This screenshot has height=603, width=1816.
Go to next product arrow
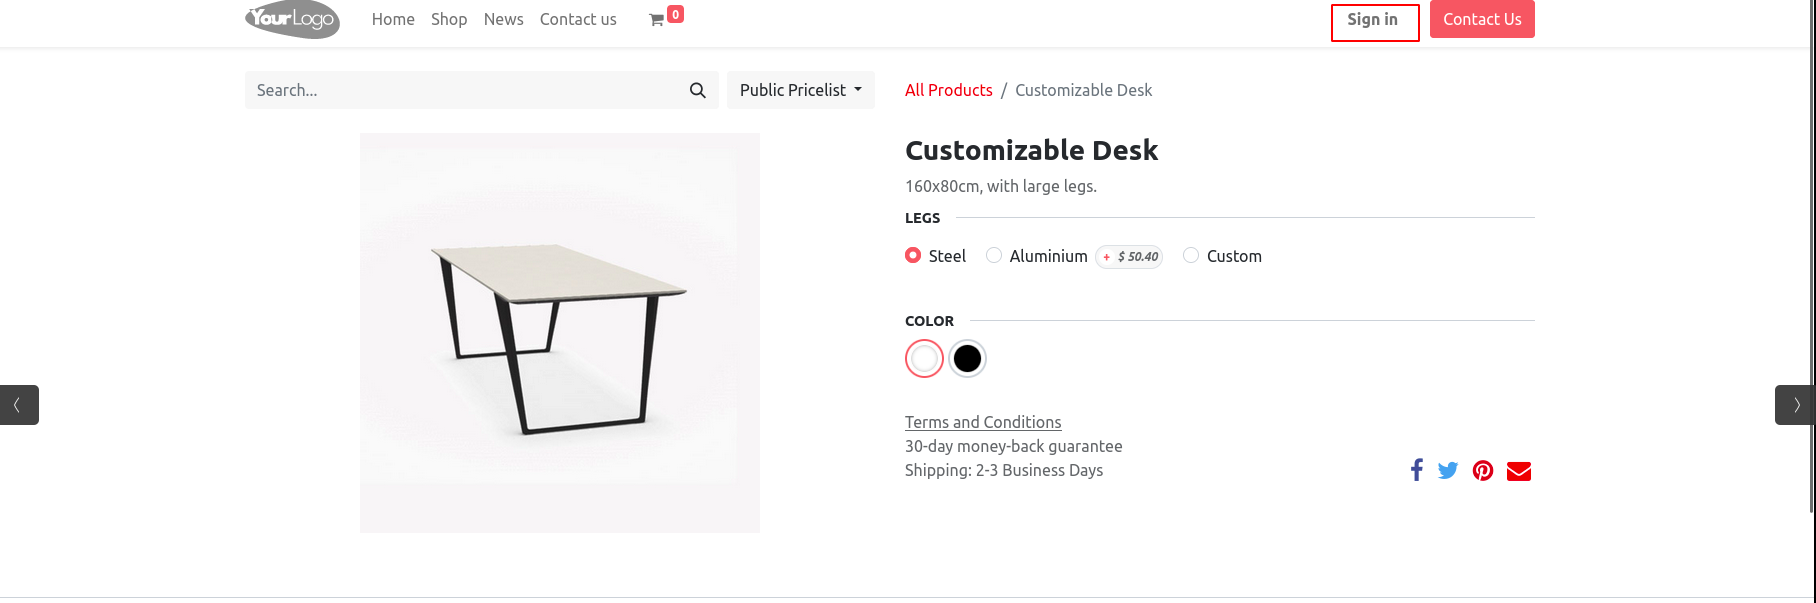1796,405
